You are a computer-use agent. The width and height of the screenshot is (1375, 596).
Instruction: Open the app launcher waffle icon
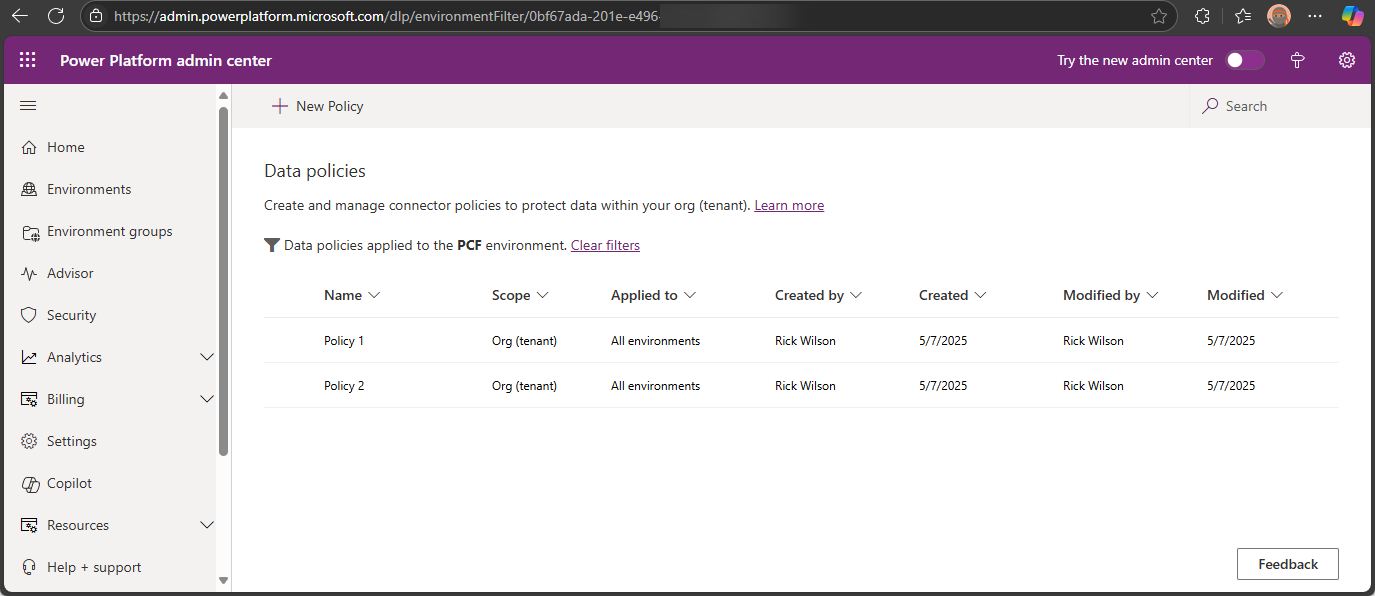[28, 60]
